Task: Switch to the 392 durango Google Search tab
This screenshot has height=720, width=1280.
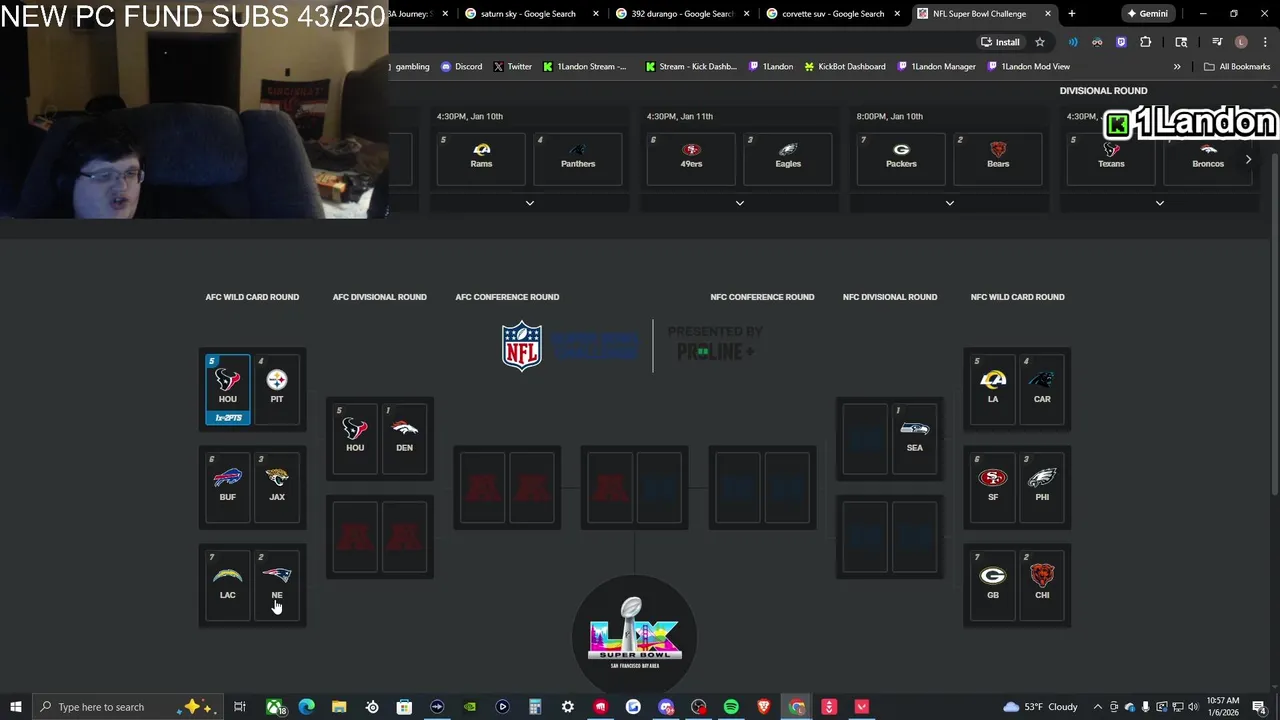Action: tap(683, 14)
